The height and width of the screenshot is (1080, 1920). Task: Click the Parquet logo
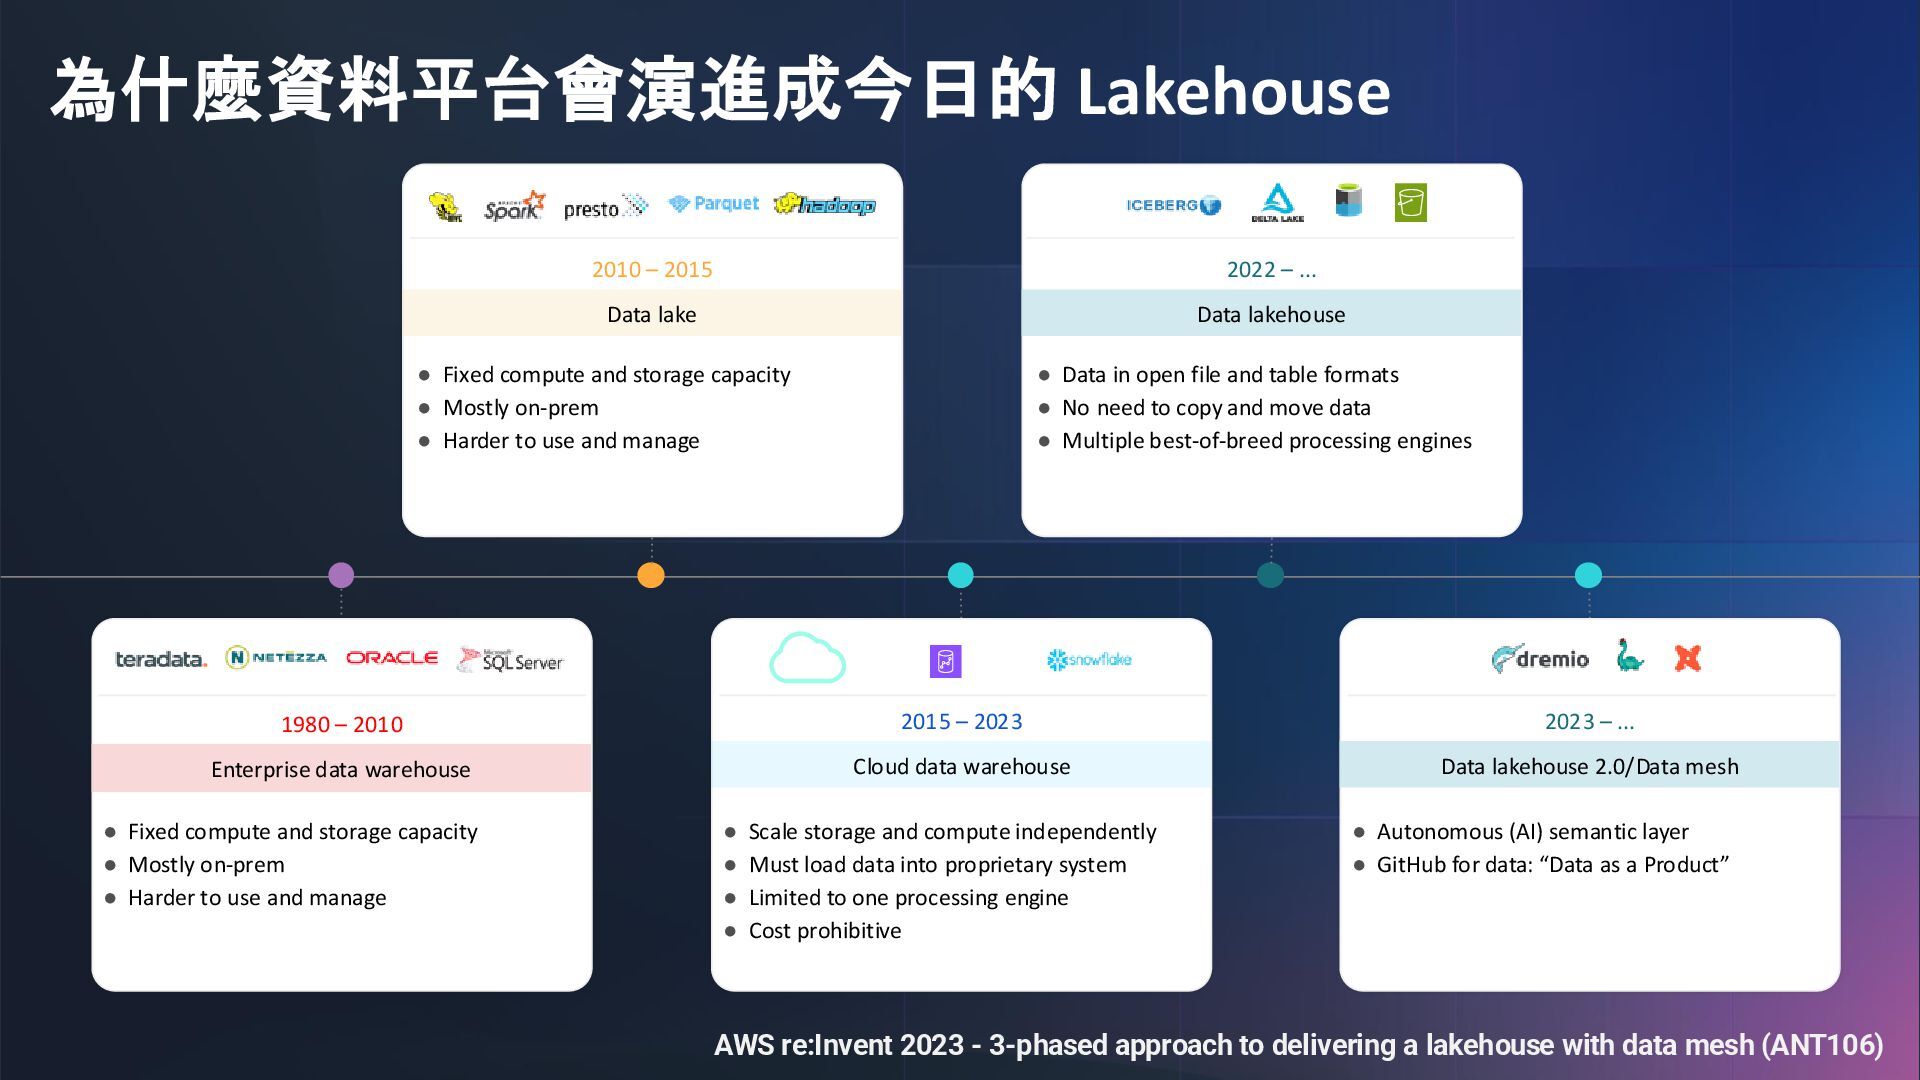(x=714, y=204)
